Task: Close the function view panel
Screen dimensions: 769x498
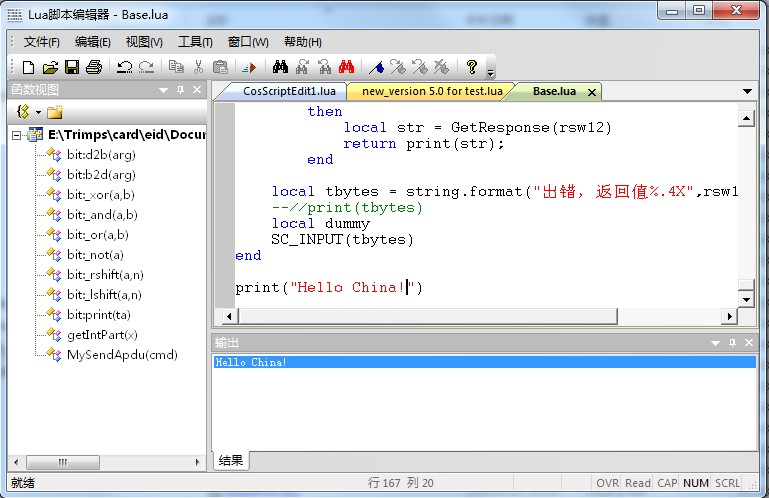Action: [x=197, y=90]
